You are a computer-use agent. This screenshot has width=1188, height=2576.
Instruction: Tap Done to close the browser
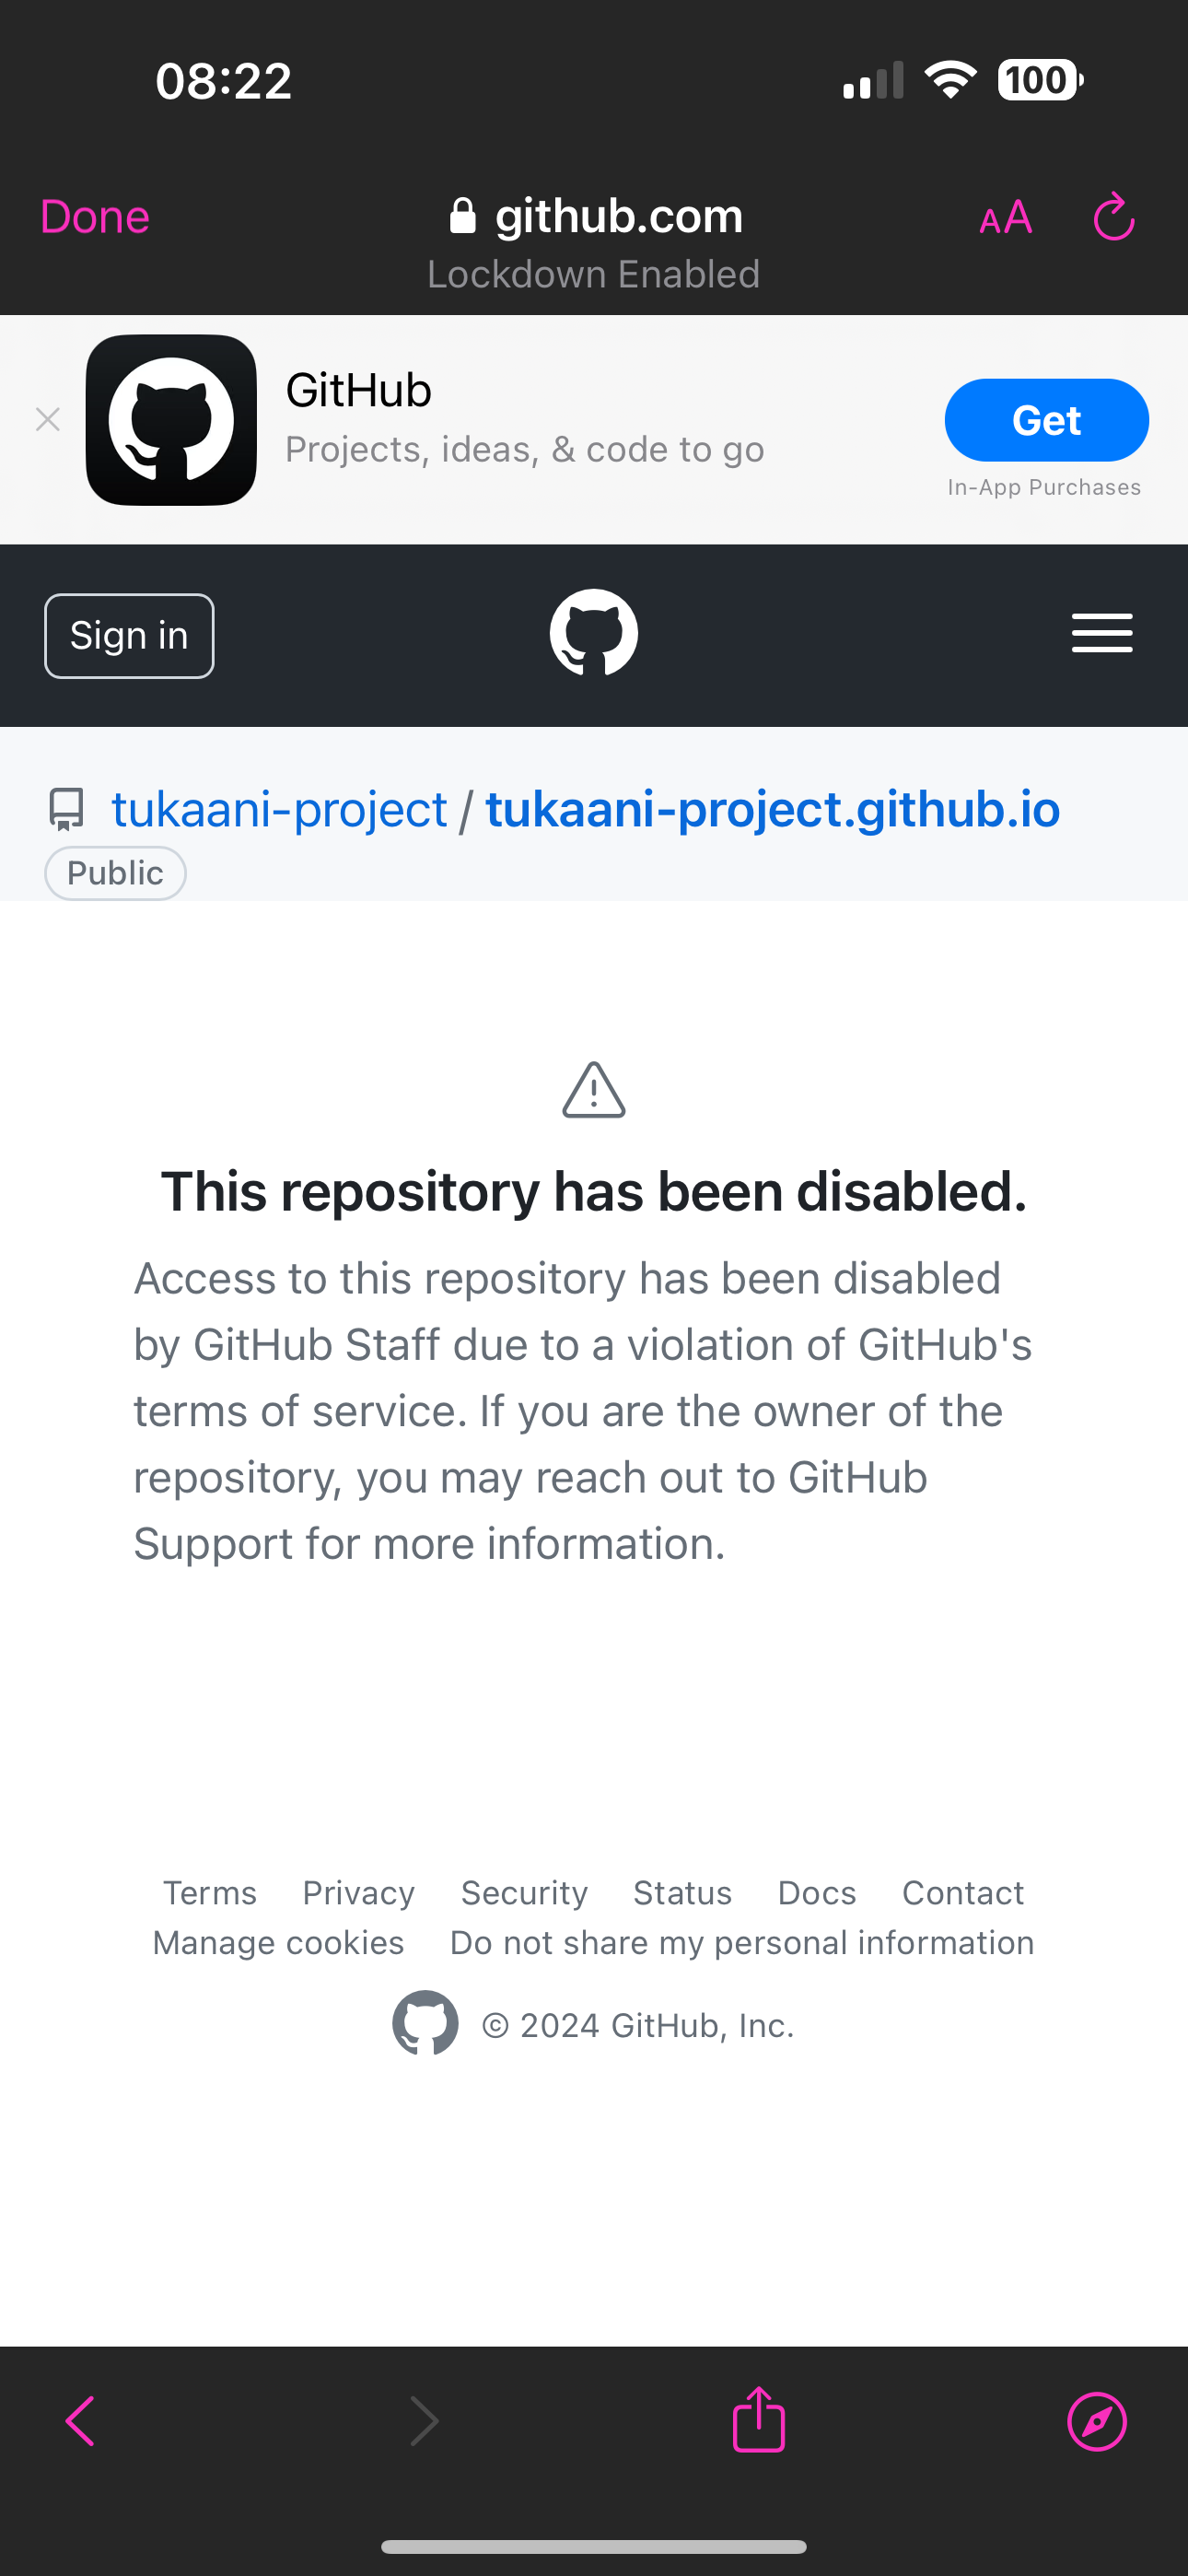(95, 217)
